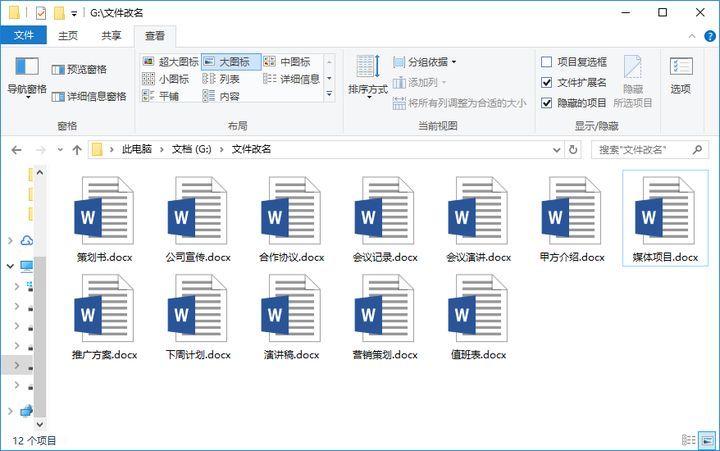Expand the Network tree node

(10, 411)
